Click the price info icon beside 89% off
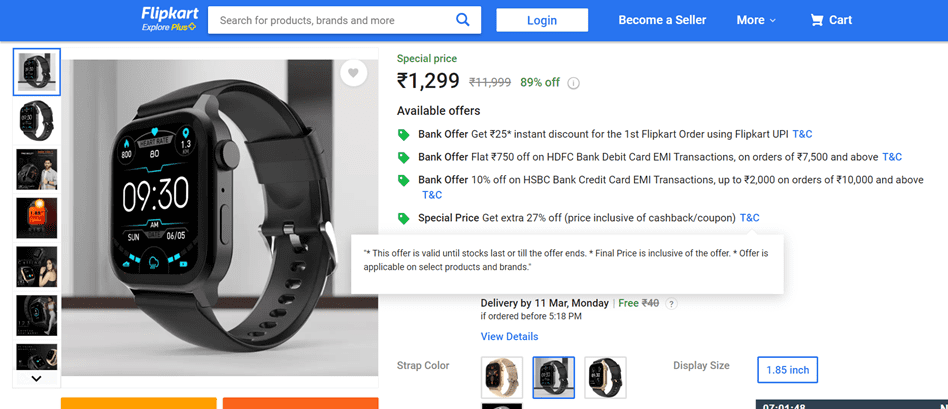 coord(574,83)
